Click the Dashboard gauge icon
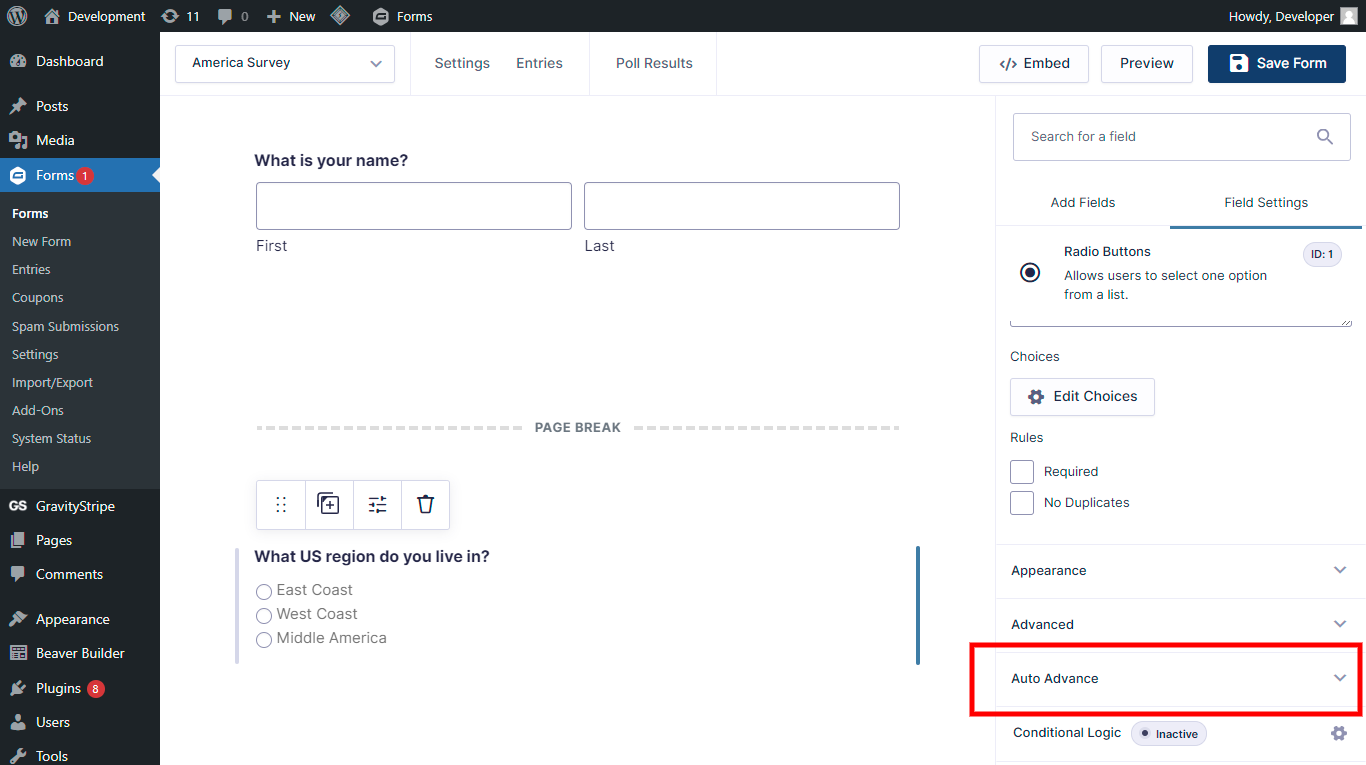The image size is (1366, 765). pos(18,61)
